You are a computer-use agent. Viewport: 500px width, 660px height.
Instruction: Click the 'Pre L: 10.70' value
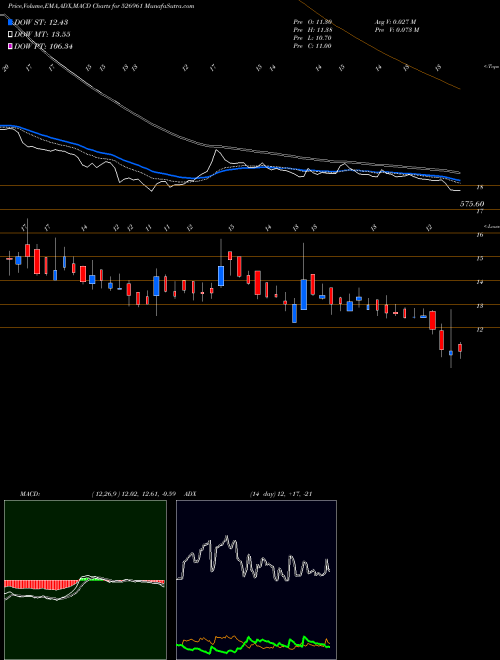(313, 38)
